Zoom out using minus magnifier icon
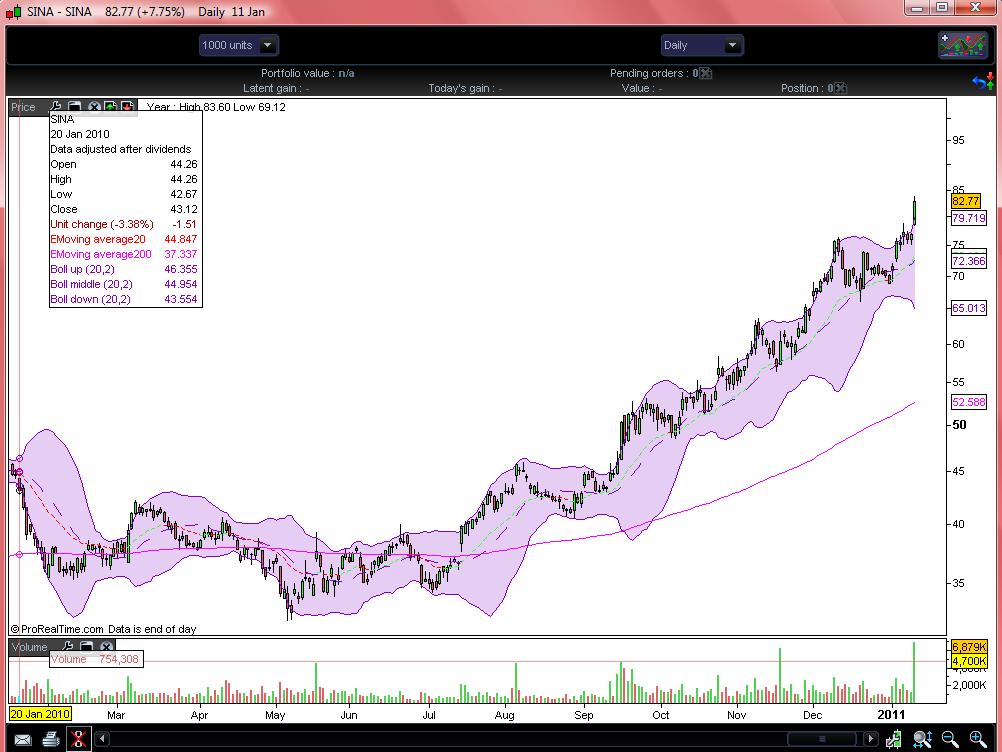This screenshot has height=752, width=1002. pyautogui.click(x=951, y=740)
